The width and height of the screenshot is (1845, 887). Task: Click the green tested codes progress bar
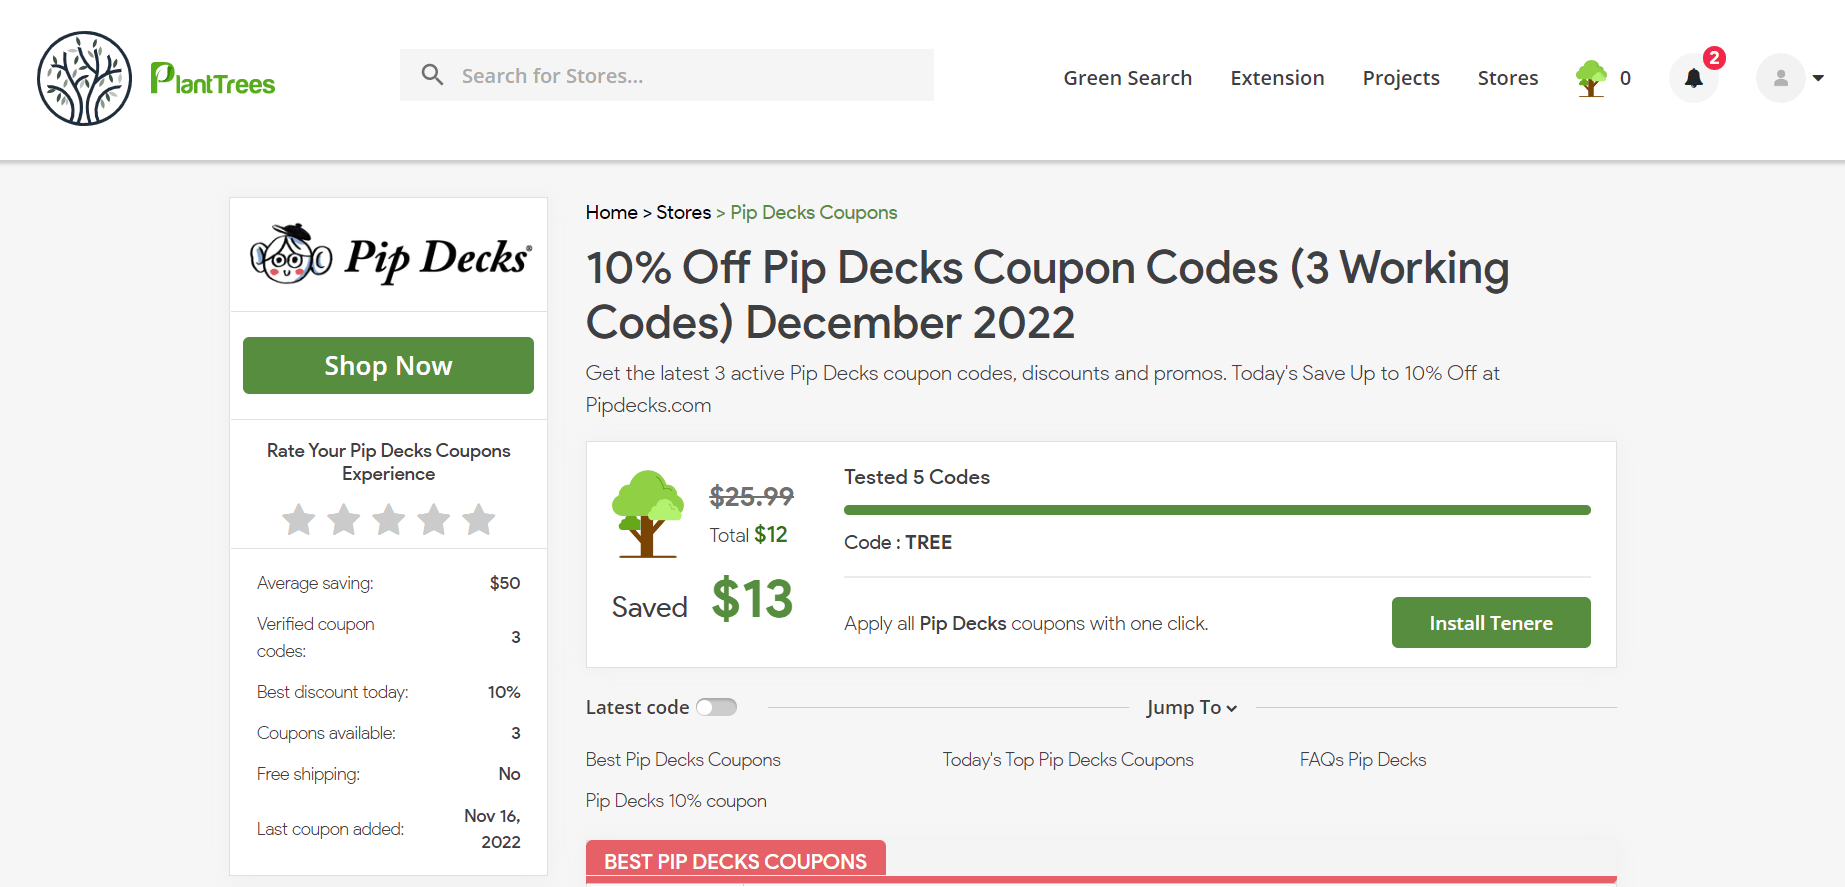point(1216,510)
